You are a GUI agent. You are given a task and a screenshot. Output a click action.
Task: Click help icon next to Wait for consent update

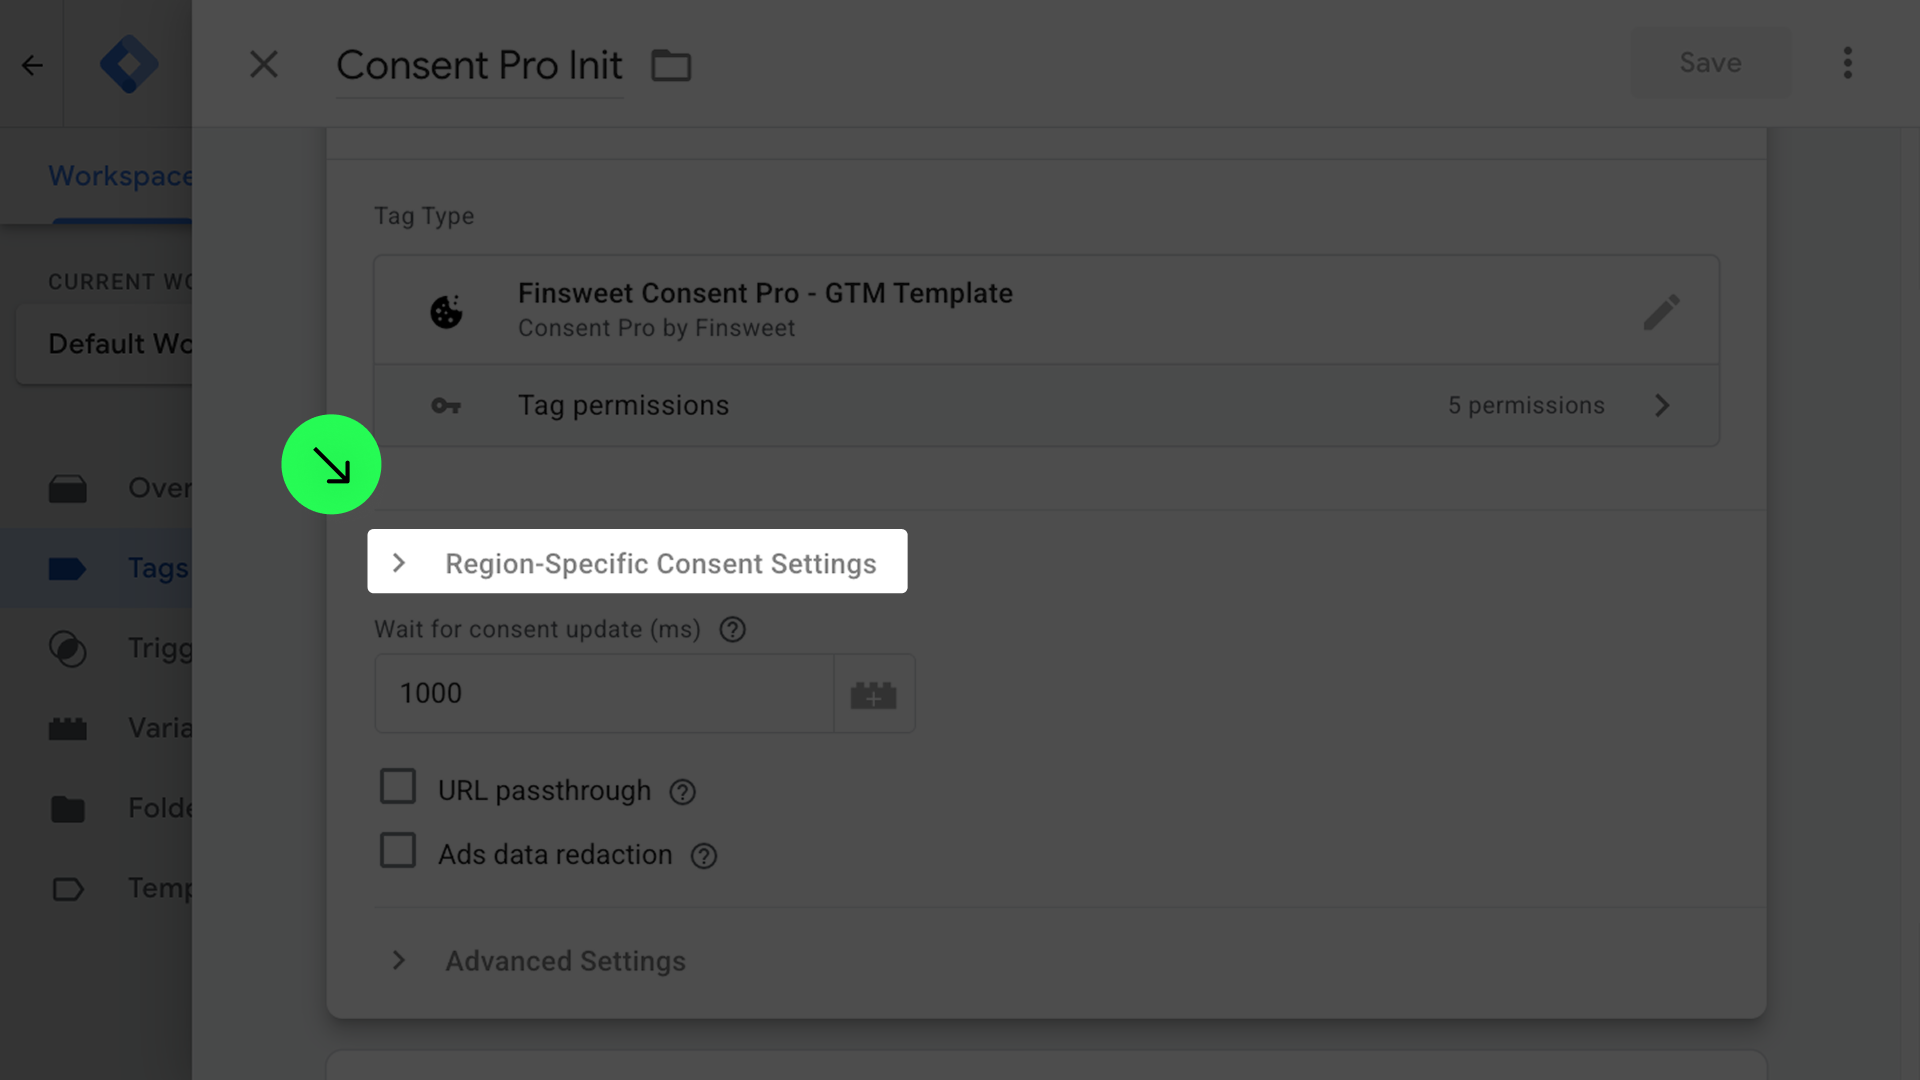732,630
